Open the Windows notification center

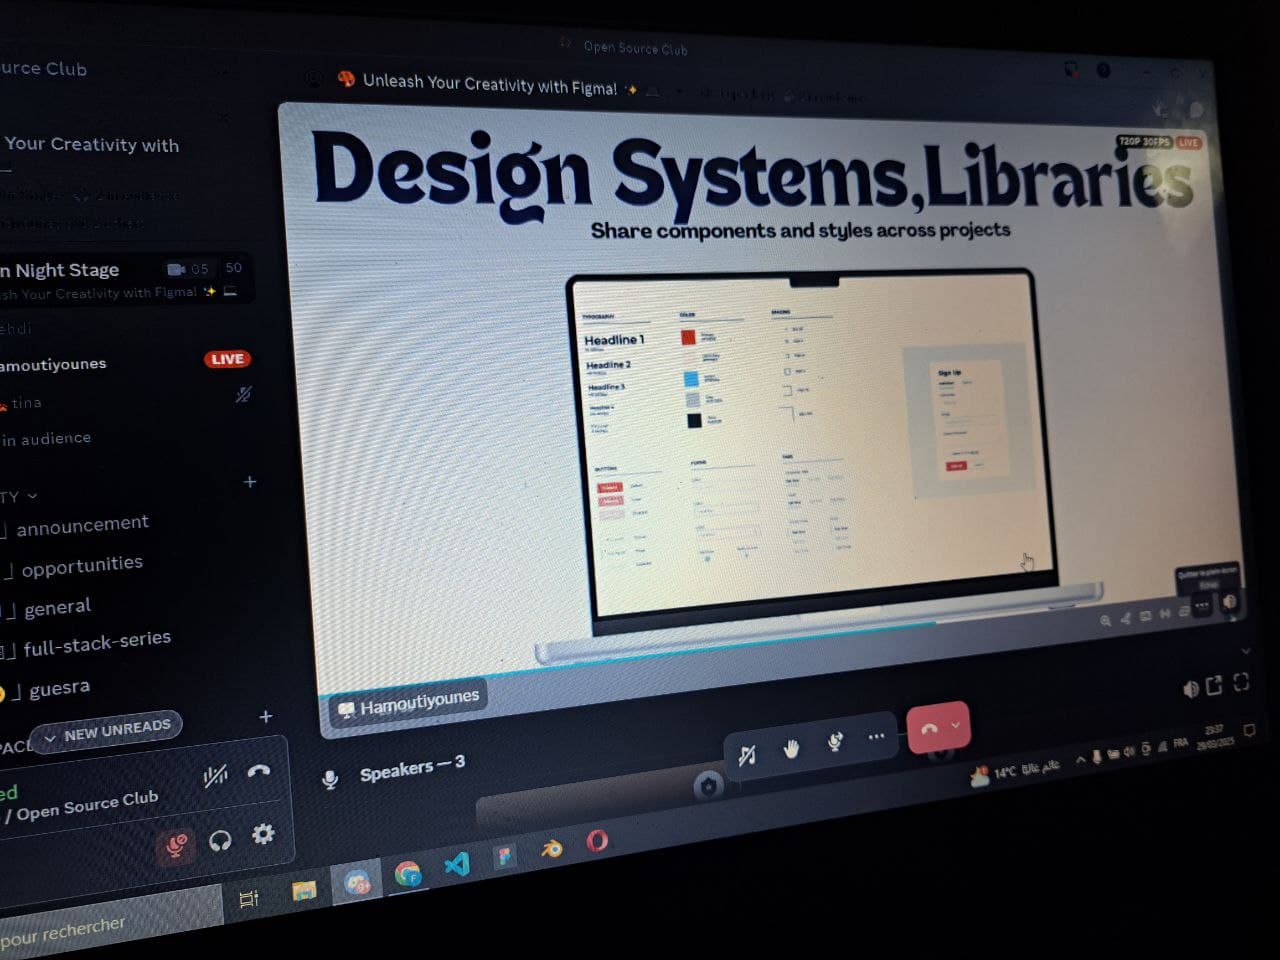click(1249, 731)
